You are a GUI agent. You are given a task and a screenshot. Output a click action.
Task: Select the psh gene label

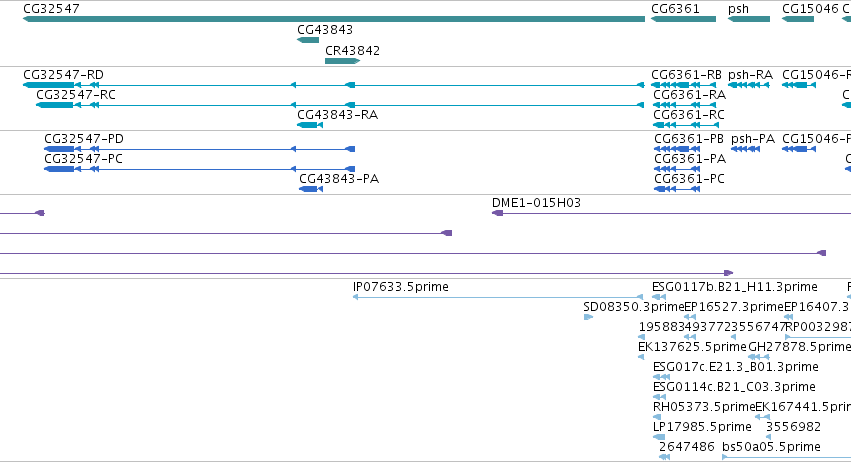tap(738, 9)
